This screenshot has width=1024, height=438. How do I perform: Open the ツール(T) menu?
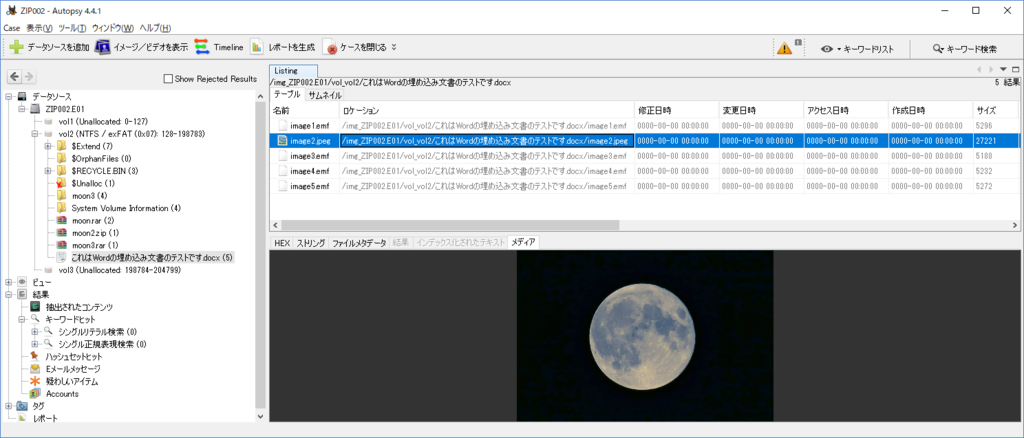(x=72, y=28)
